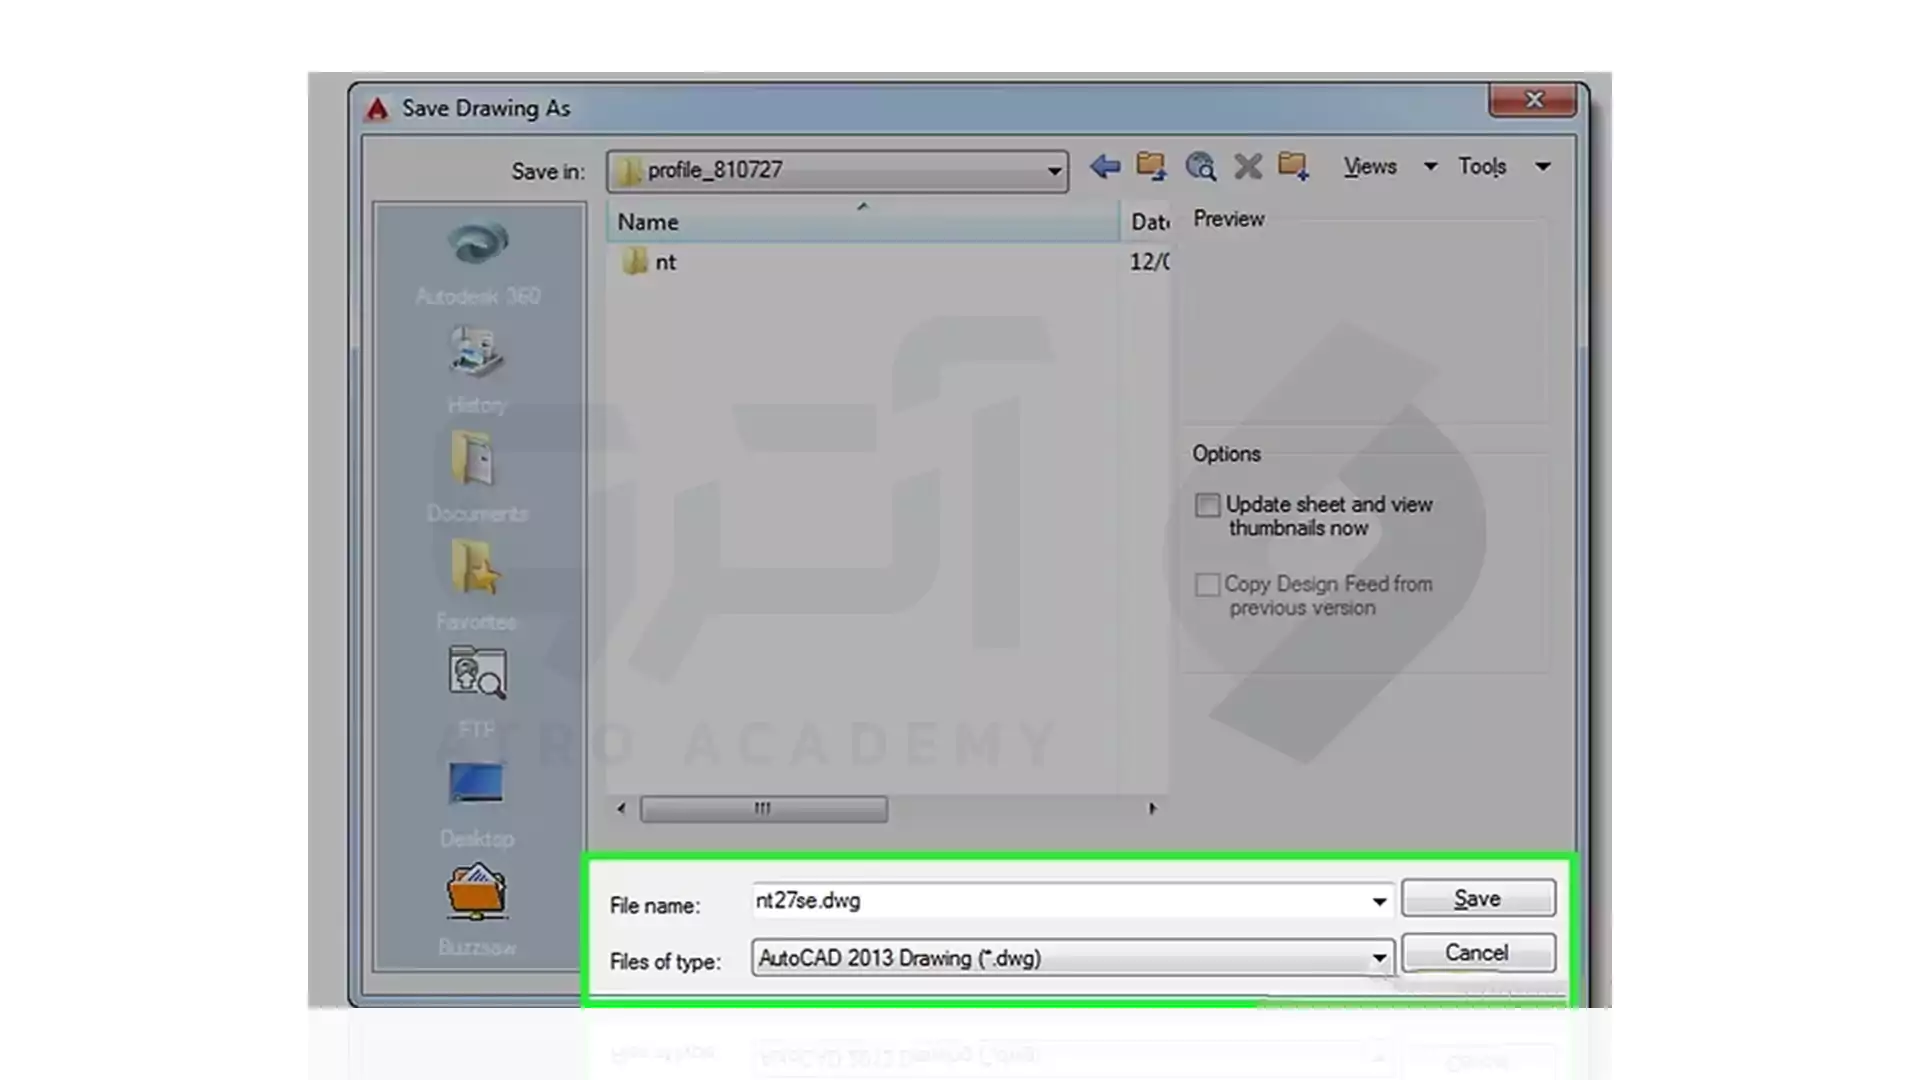Click the AutoCAD logo in title bar

[377, 108]
